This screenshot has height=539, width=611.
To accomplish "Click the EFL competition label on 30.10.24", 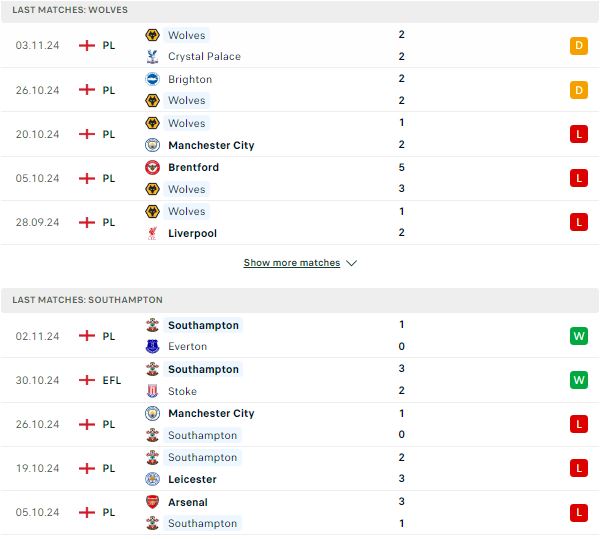I will point(112,380).
